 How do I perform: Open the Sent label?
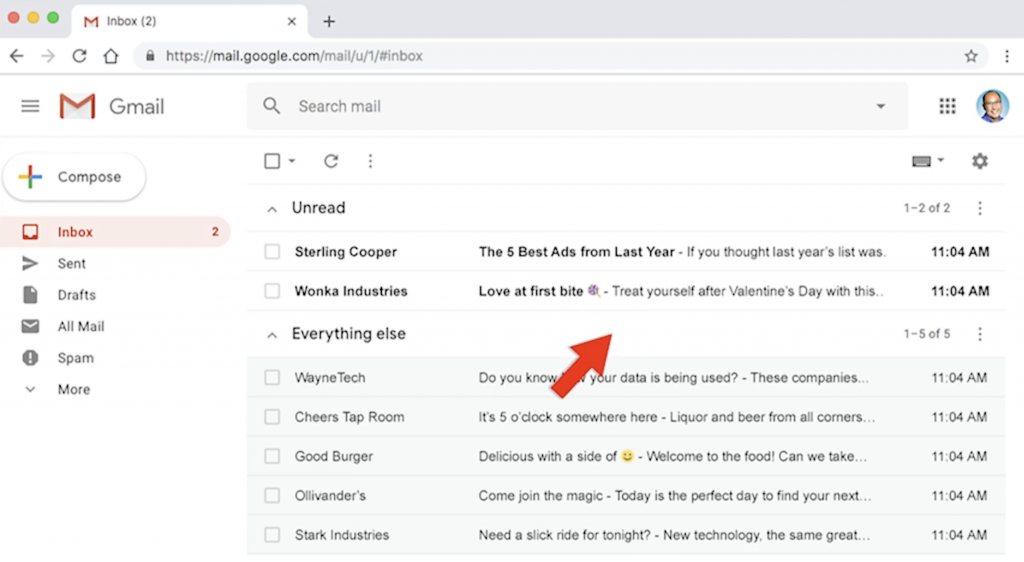coord(72,263)
